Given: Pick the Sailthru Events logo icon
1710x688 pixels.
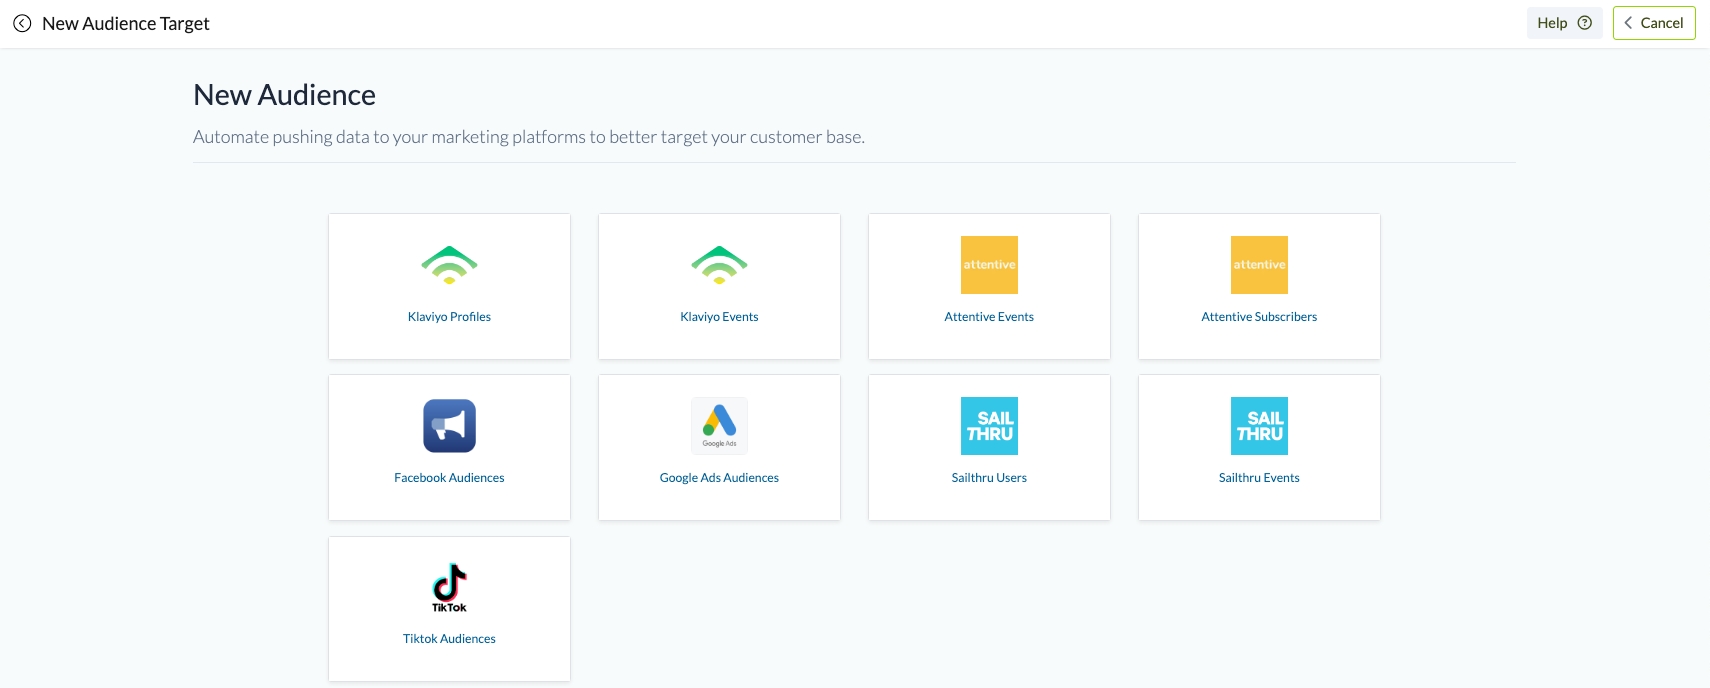Looking at the screenshot, I should coord(1259,426).
